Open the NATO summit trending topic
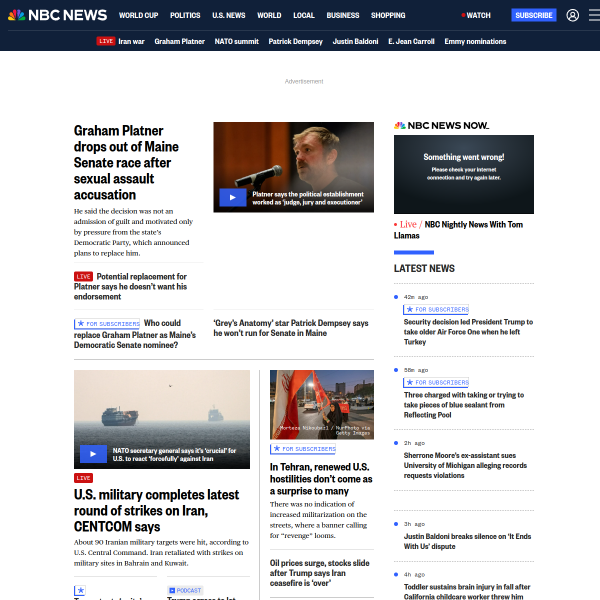The height and width of the screenshot is (600, 600). (x=236, y=41)
